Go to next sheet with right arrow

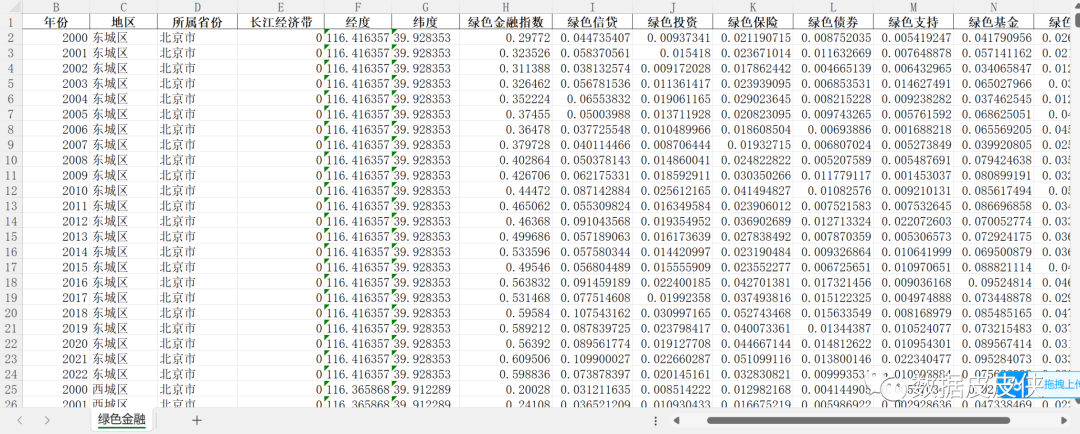pyautogui.click(x=47, y=420)
